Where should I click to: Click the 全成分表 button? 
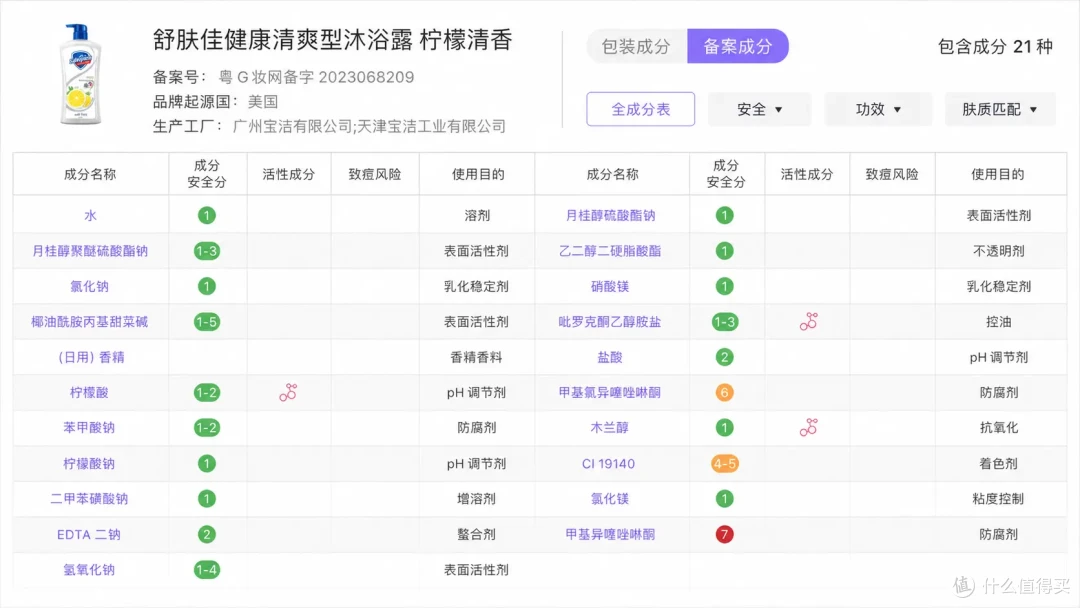(641, 109)
